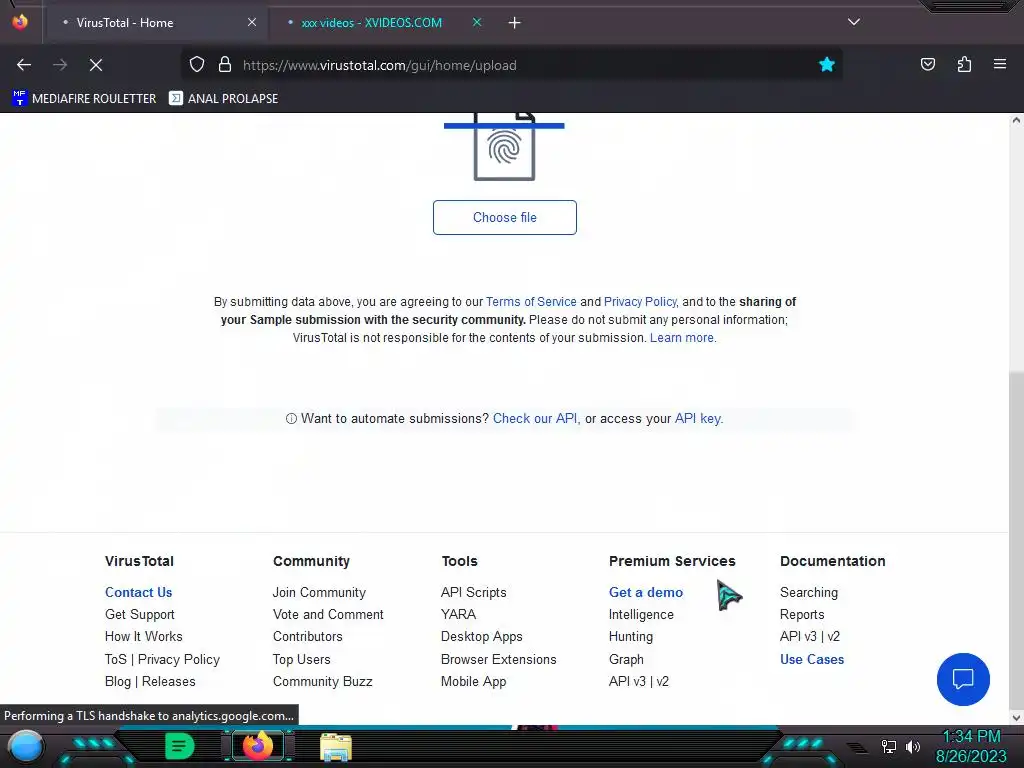Open Hunting under Premium Services
Screen dimensions: 1024x768
coord(631,636)
